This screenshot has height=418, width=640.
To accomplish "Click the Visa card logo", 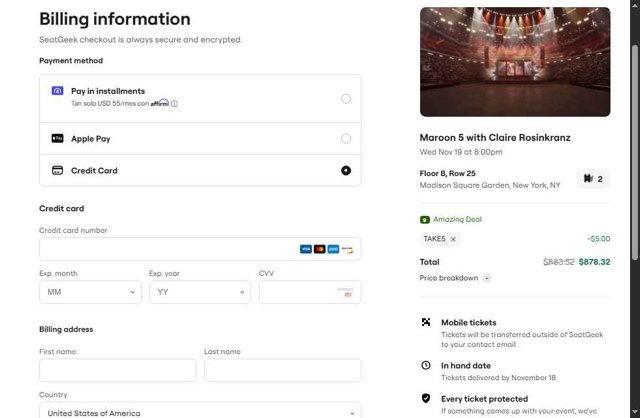I will [x=306, y=249].
